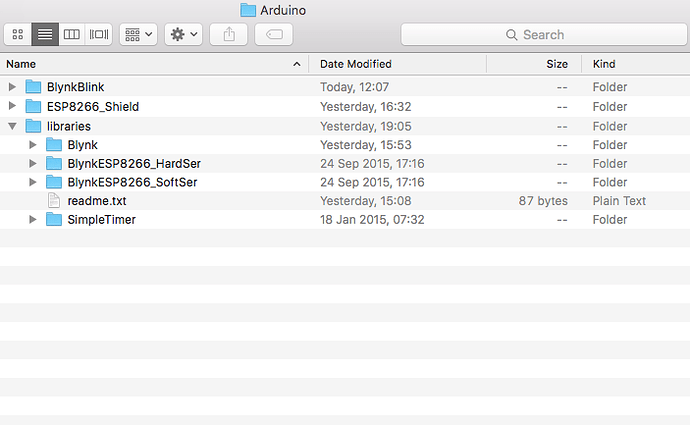The height and width of the screenshot is (425, 690).
Task: Select the libraries folder icon
Action: [33, 126]
